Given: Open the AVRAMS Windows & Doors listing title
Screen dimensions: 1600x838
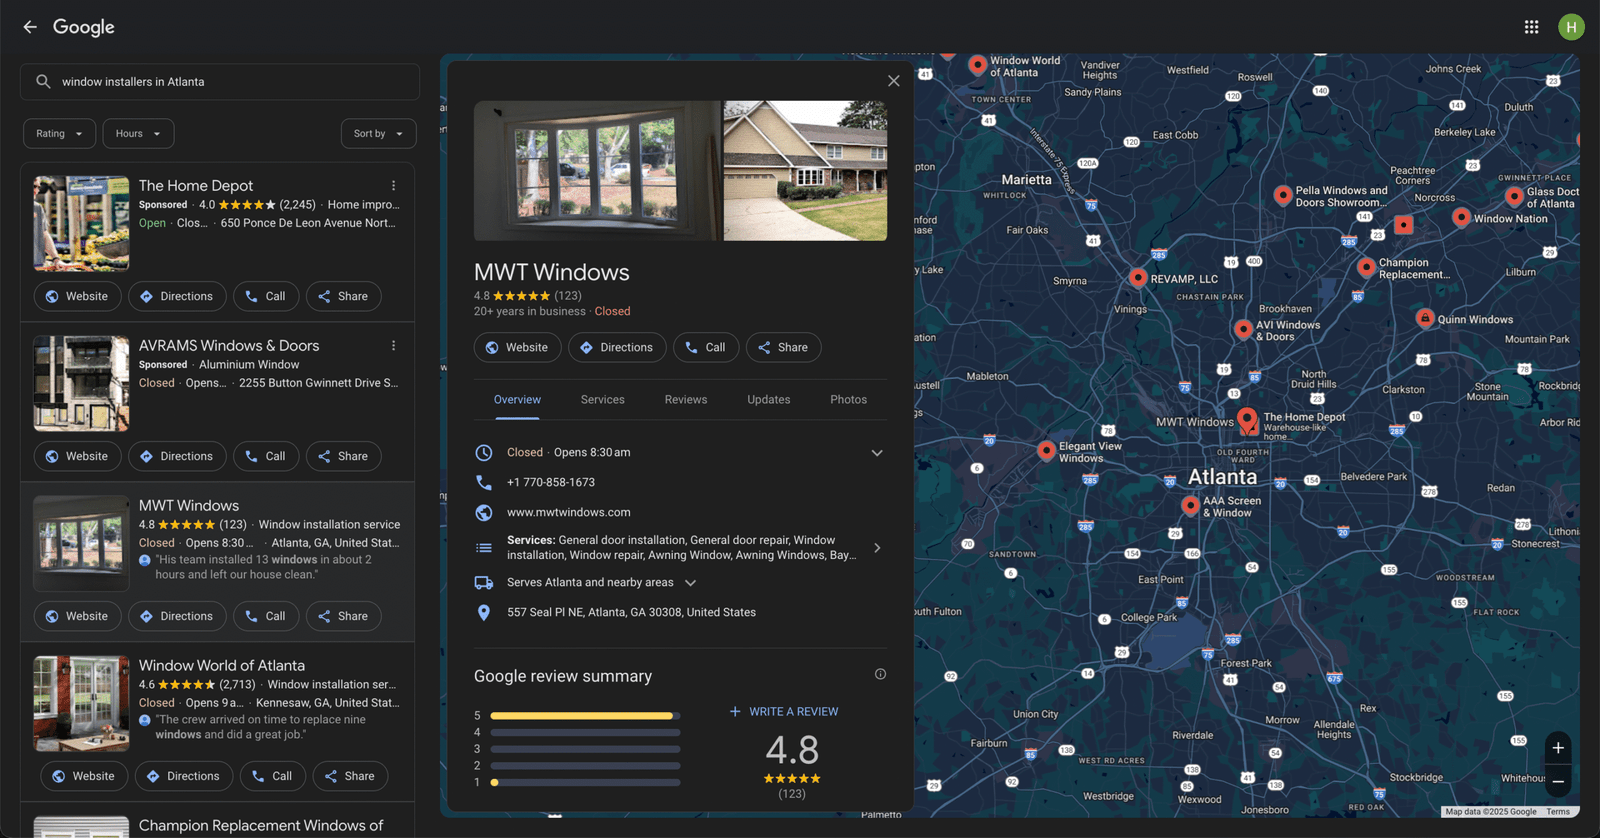Looking at the screenshot, I should [229, 346].
